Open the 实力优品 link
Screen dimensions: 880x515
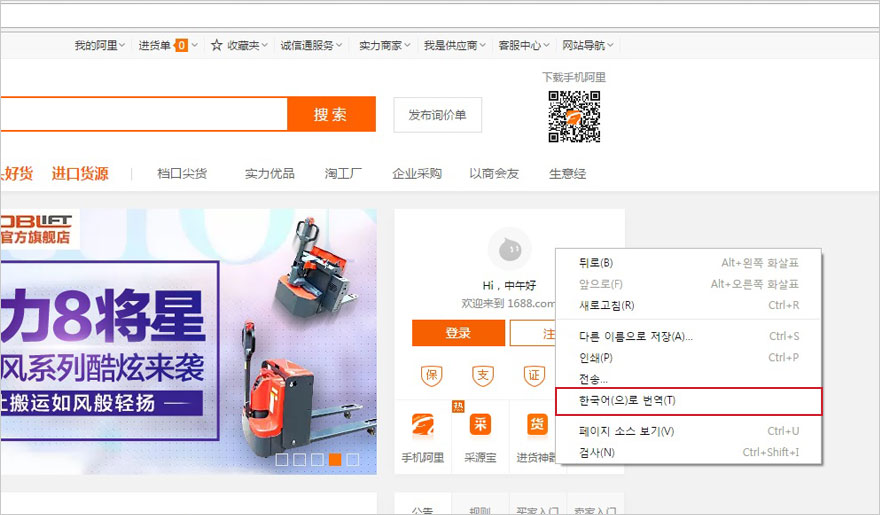[269, 174]
